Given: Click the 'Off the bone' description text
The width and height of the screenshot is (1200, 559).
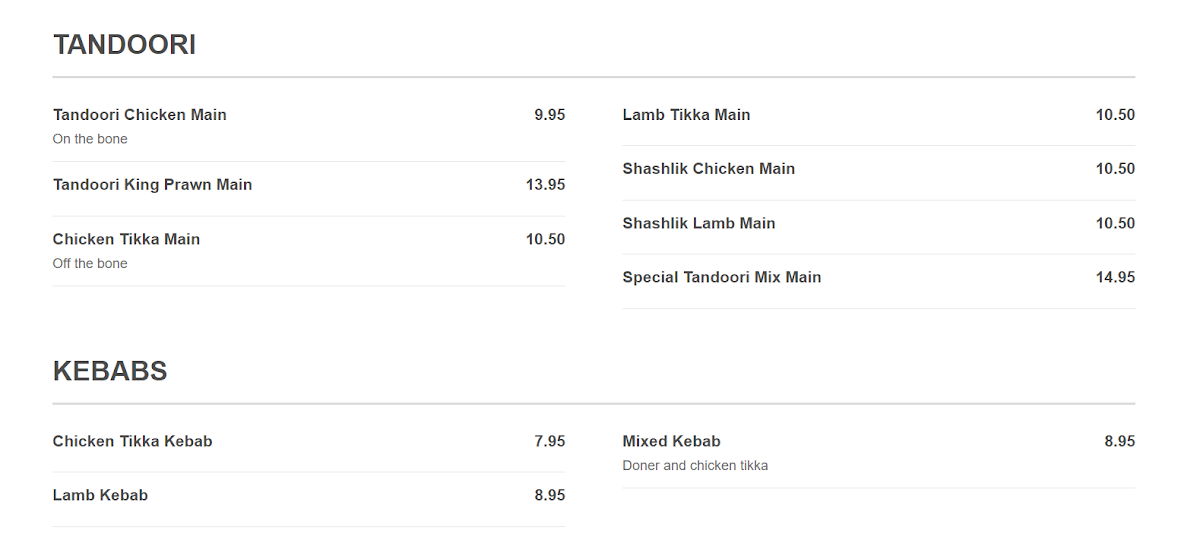Looking at the screenshot, I should click(x=90, y=264).
